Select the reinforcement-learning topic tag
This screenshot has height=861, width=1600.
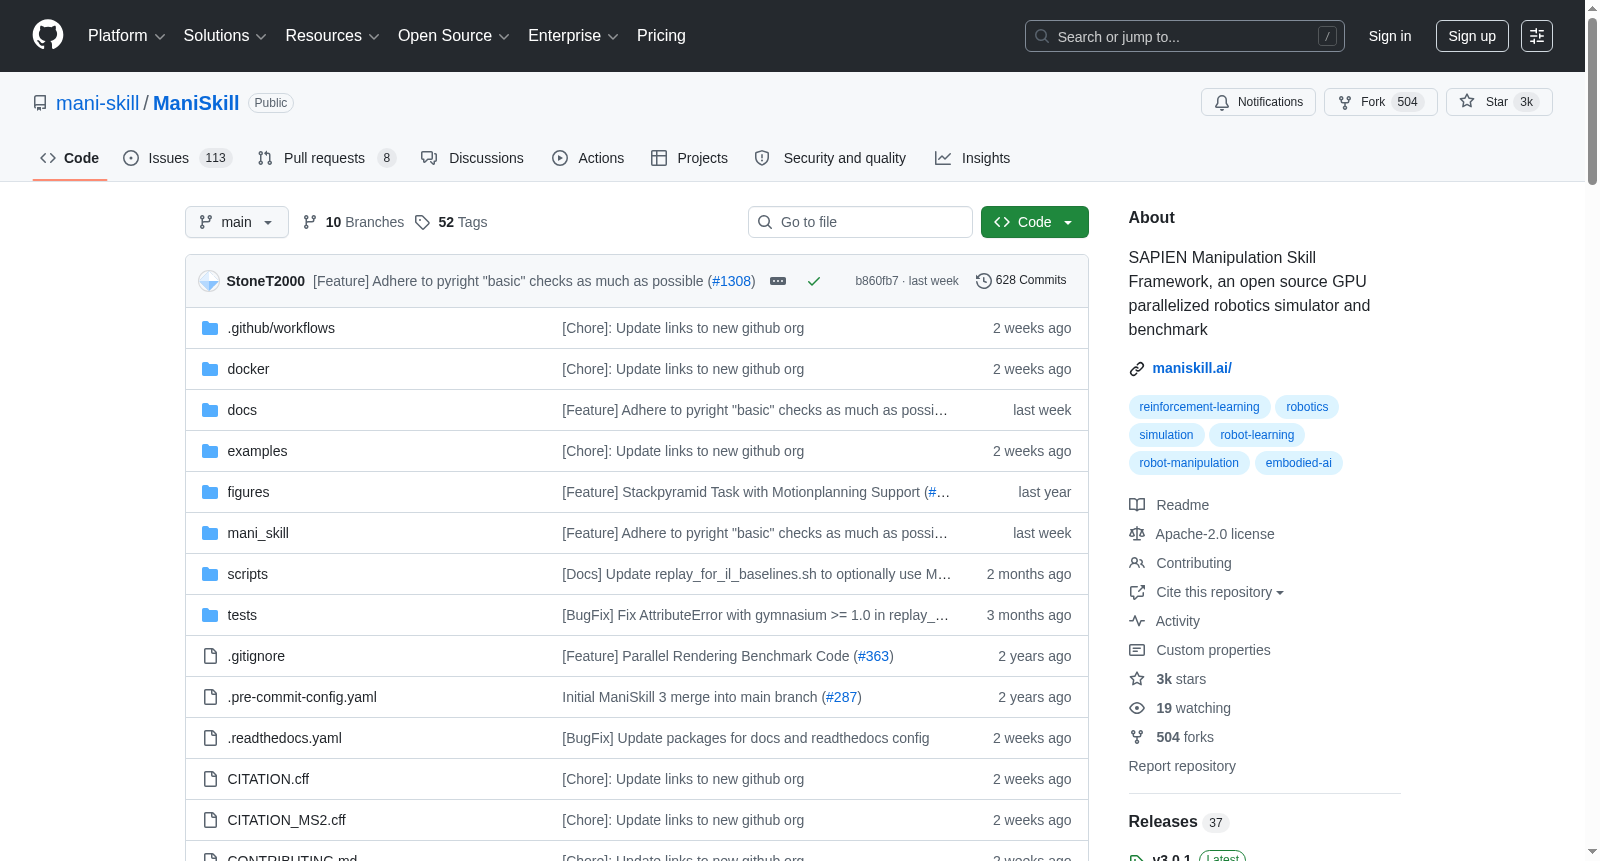(1199, 407)
